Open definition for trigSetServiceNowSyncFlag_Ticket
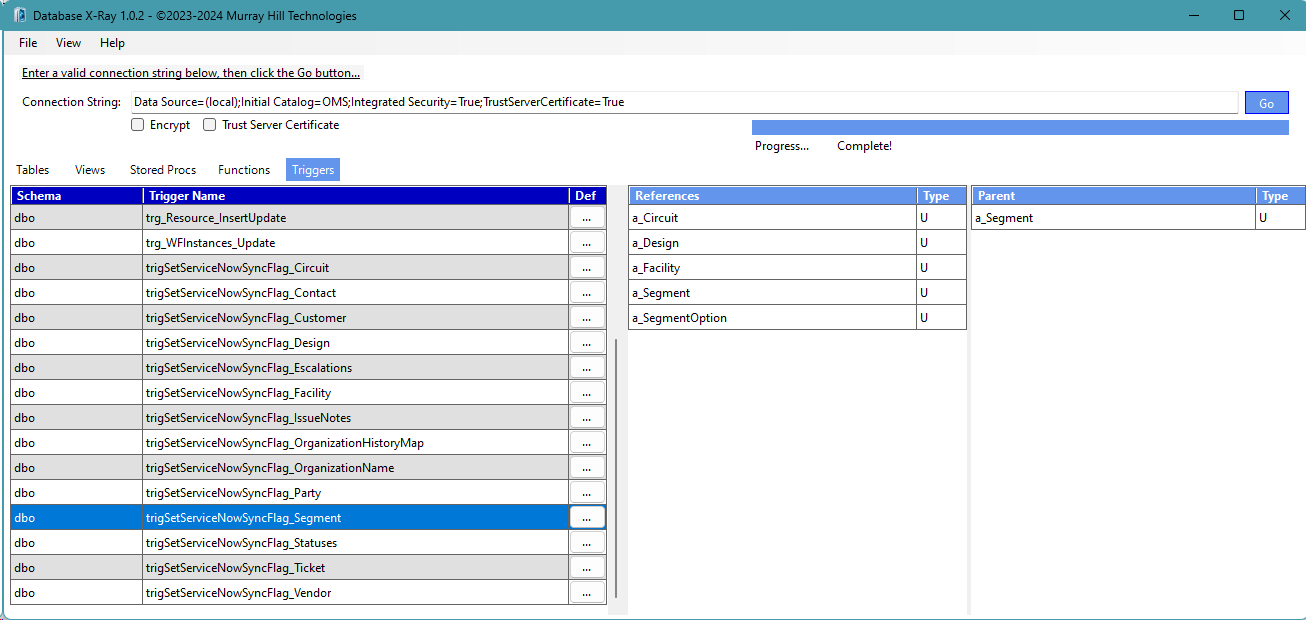The height and width of the screenshot is (620, 1306). (587, 567)
